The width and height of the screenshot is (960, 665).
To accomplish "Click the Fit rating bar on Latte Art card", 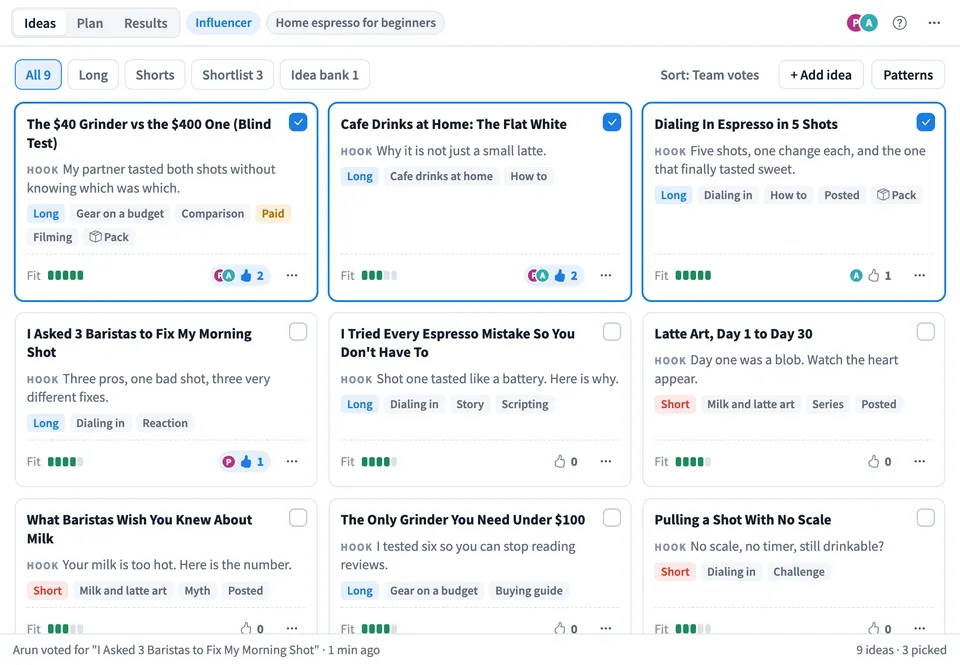I will click(x=693, y=462).
